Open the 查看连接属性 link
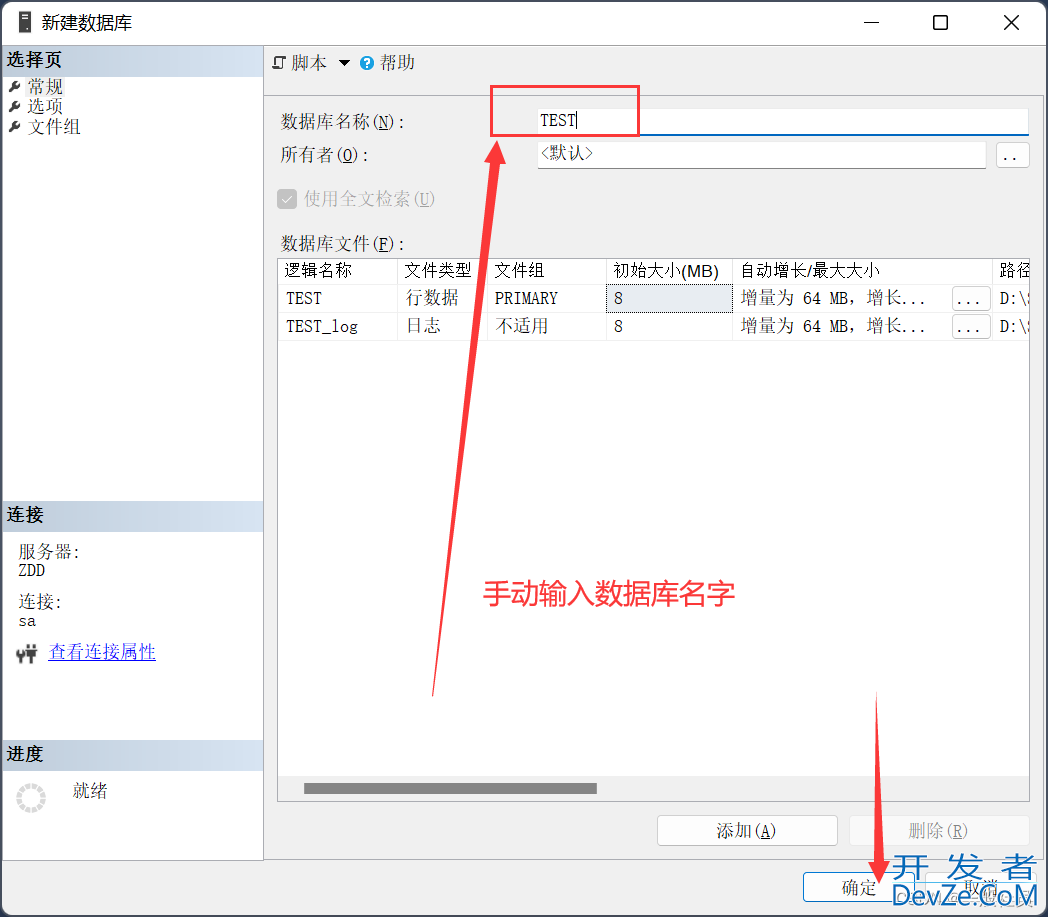 [x=102, y=652]
